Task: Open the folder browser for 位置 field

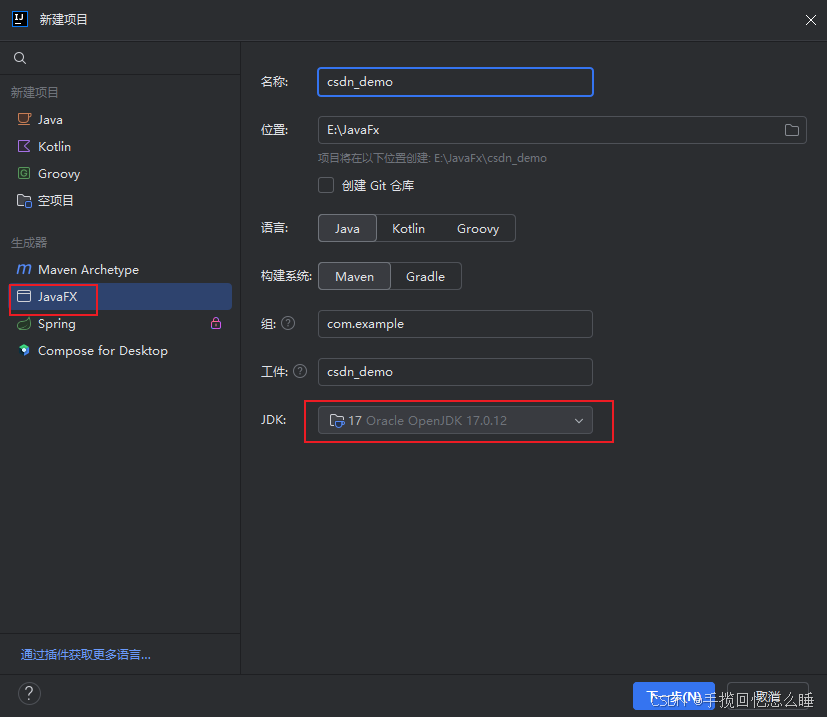Action: tap(790, 129)
